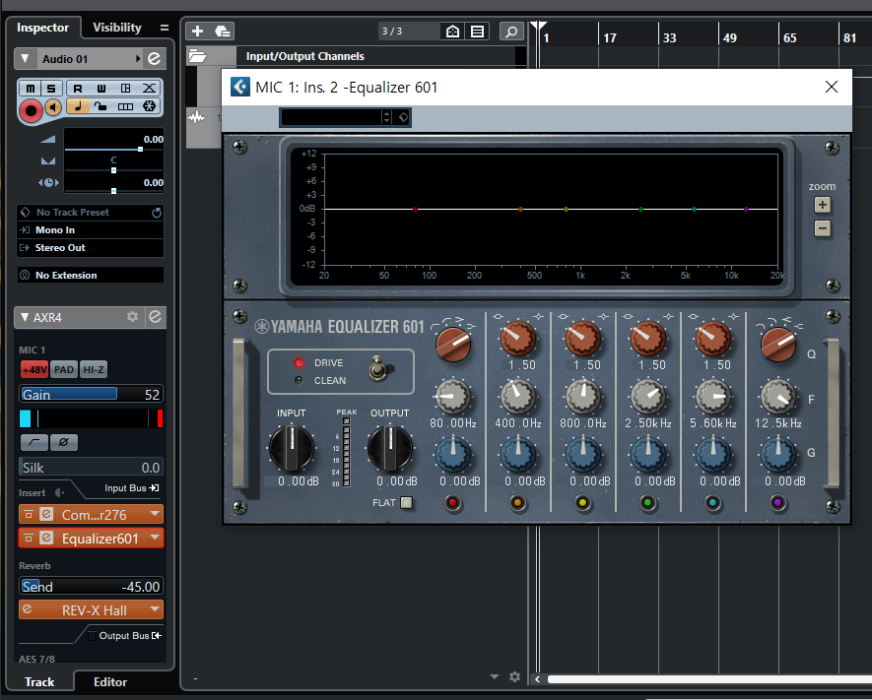This screenshot has height=700, width=872.
Task: Toggle musical timebase note icon
Action: point(78,106)
